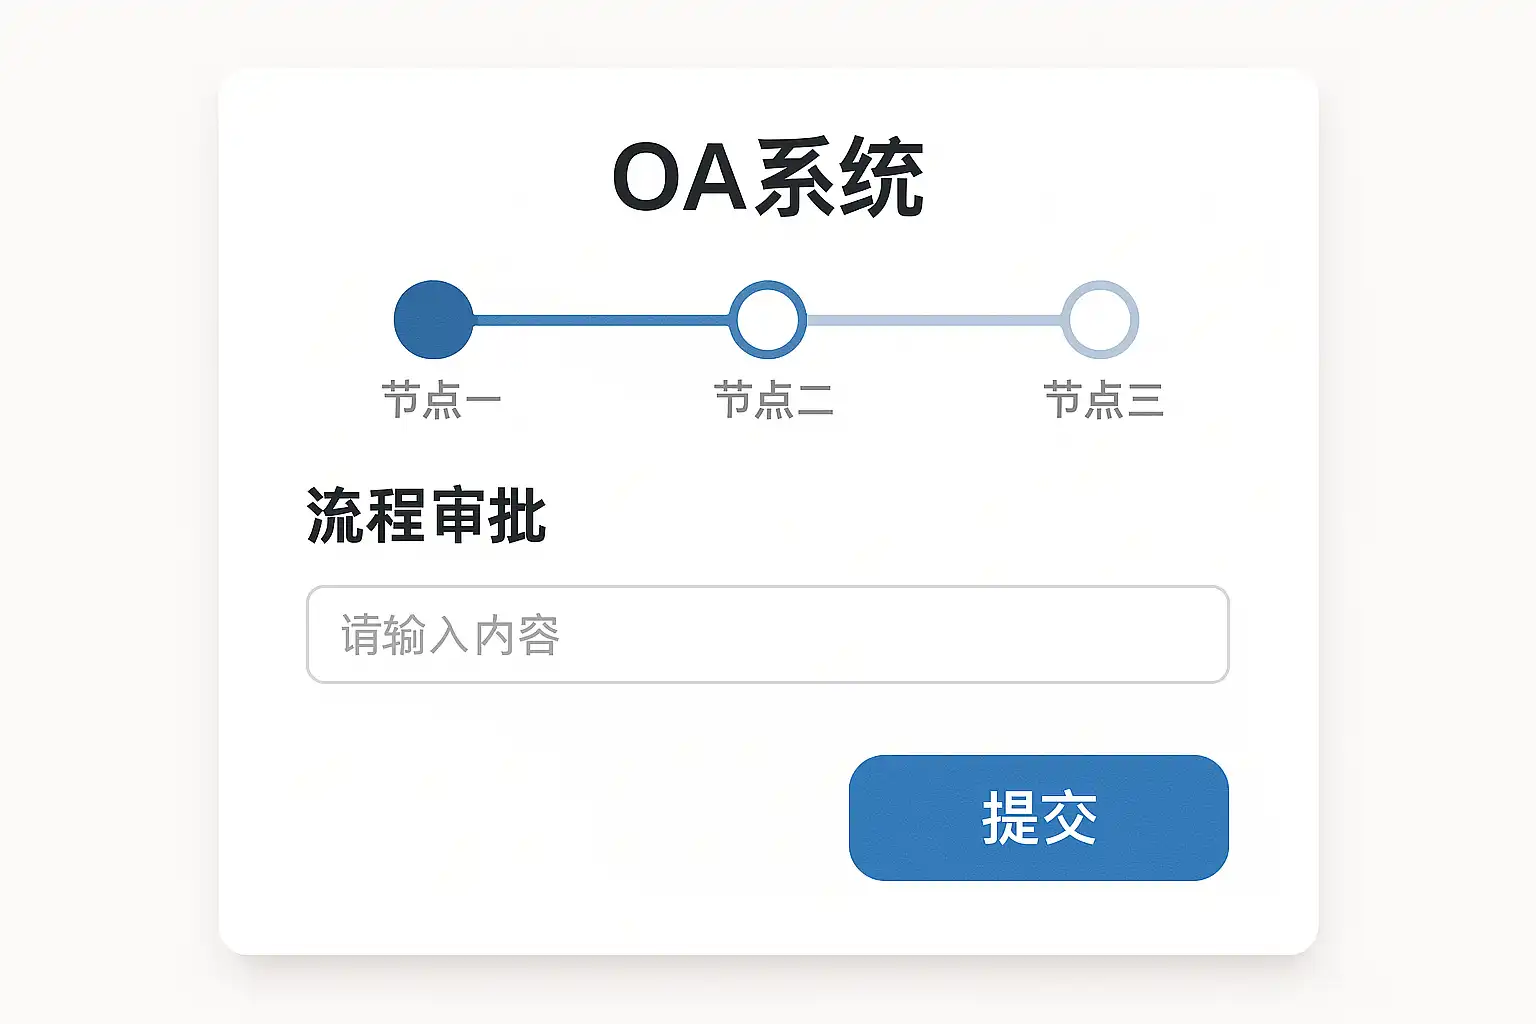1536x1024 pixels.
Task: Click the 审批 characters in the heading
Action: [x=488, y=516]
